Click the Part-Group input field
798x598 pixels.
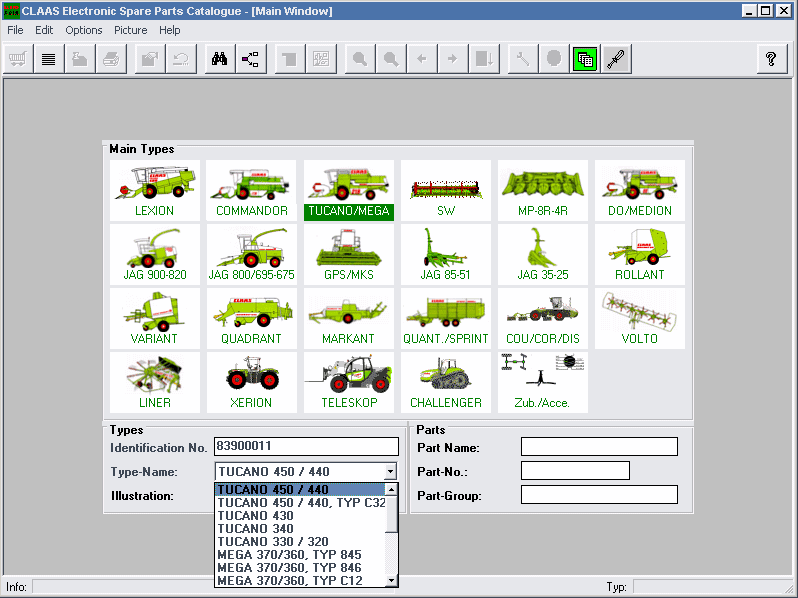(599, 495)
